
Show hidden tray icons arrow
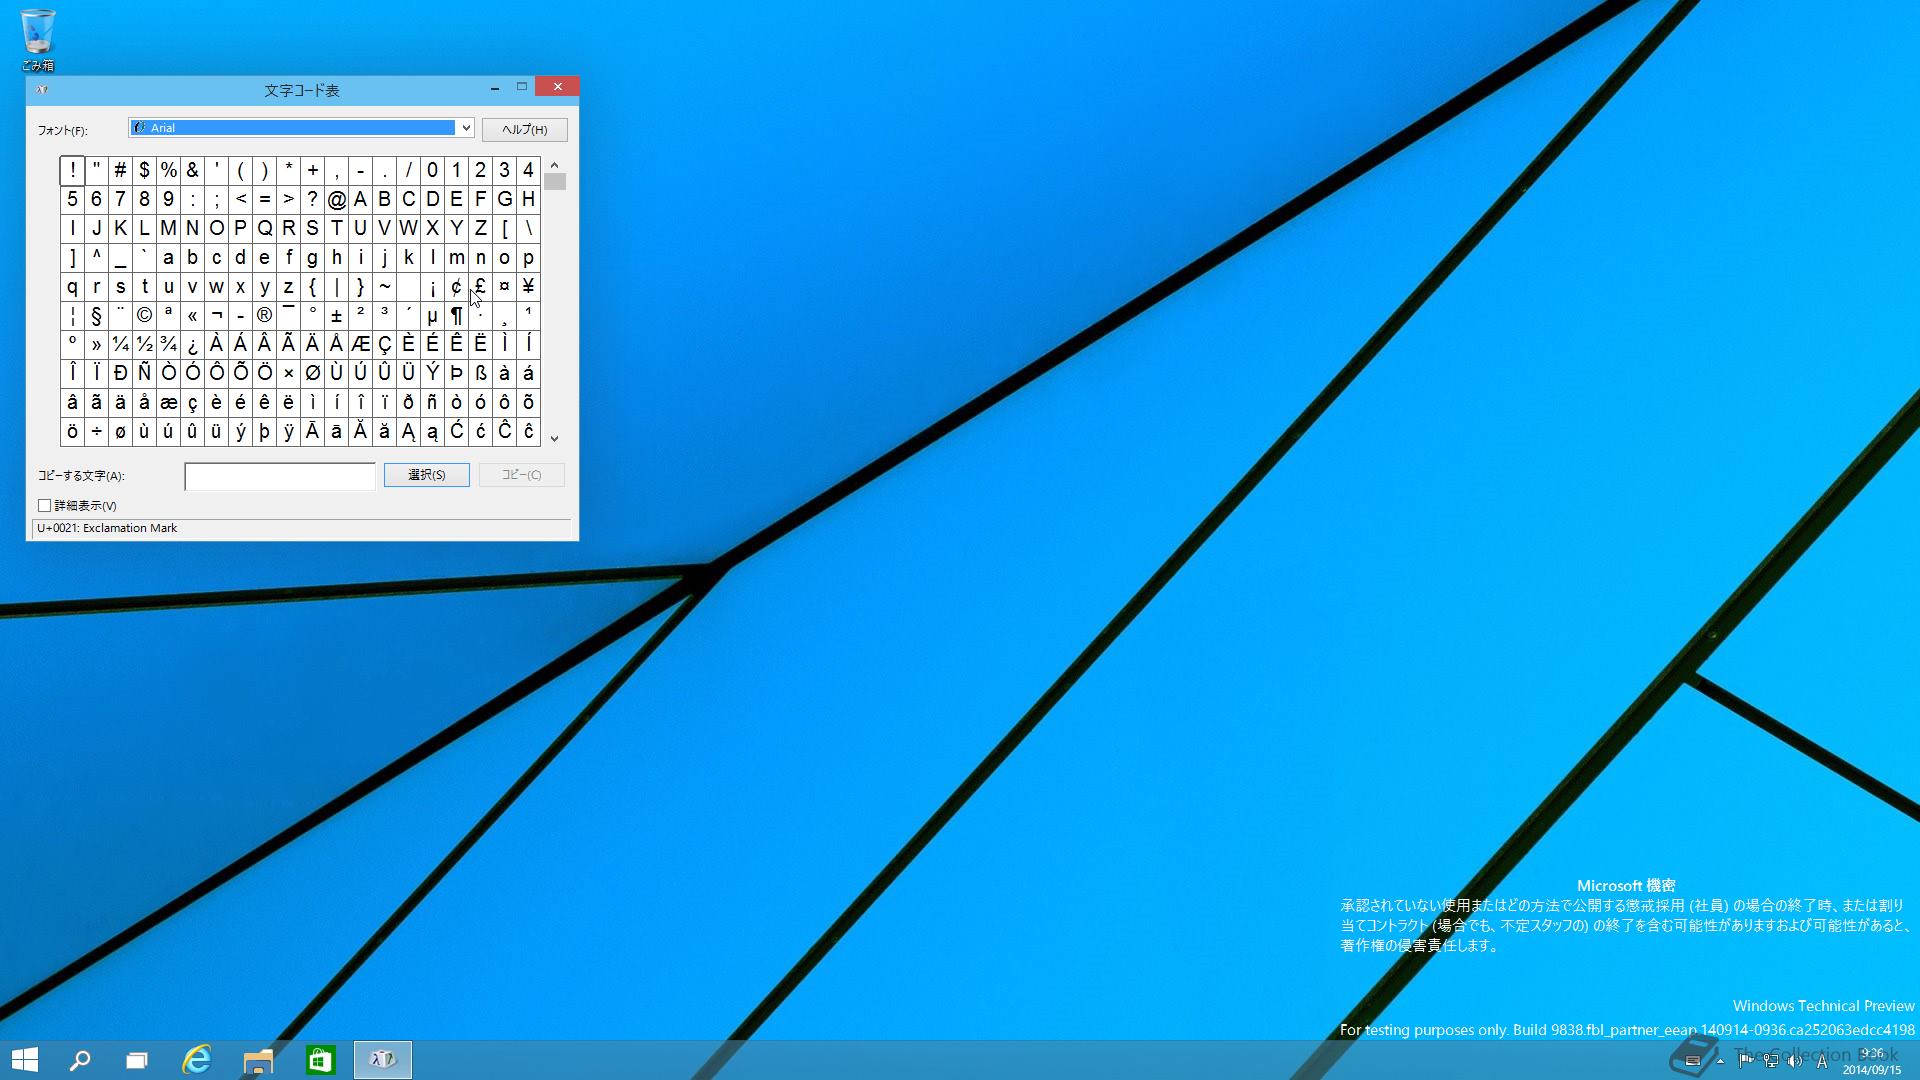tap(1720, 1062)
